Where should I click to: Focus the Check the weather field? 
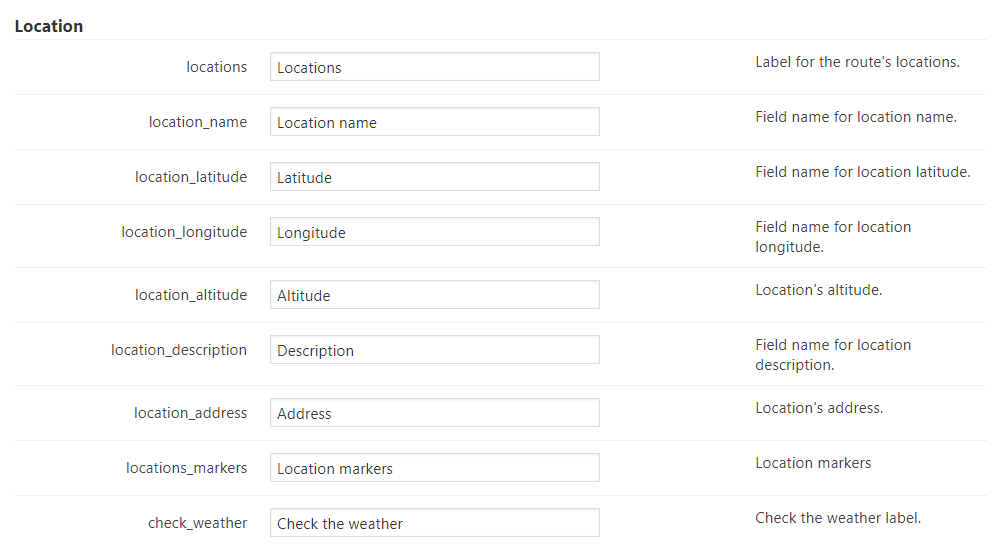click(434, 523)
